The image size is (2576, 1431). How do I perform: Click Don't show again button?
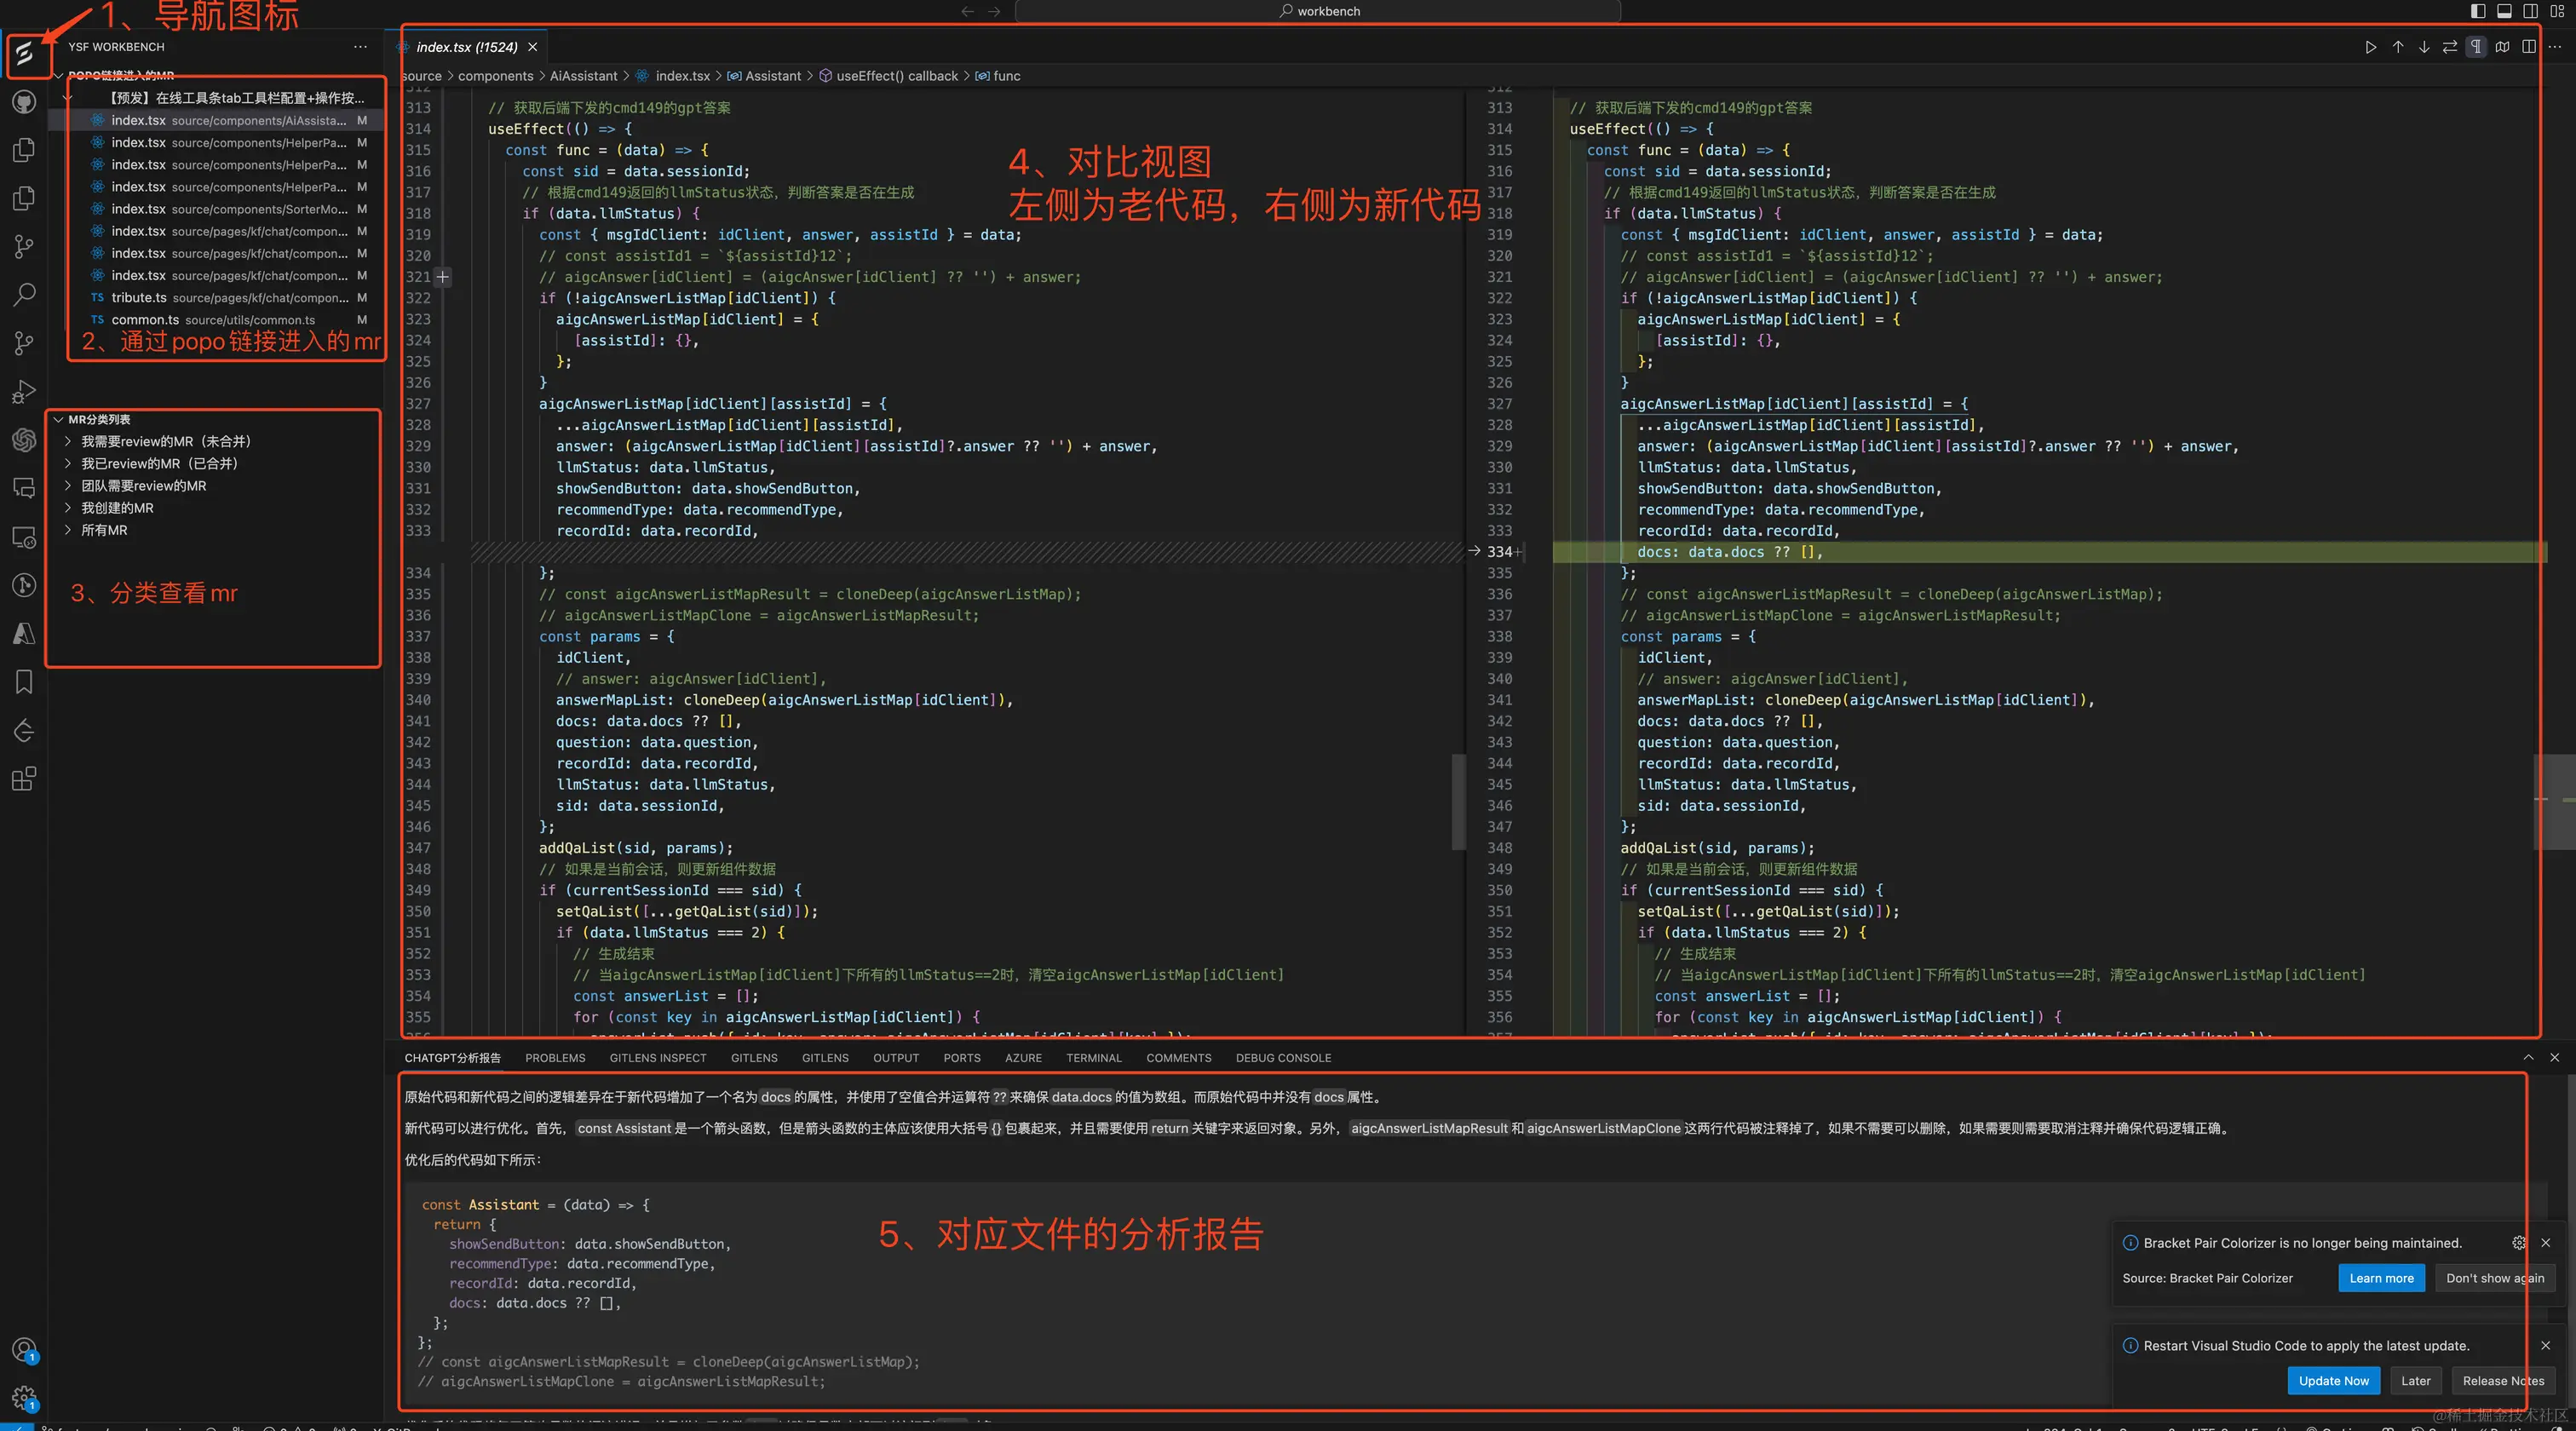tap(2495, 1278)
